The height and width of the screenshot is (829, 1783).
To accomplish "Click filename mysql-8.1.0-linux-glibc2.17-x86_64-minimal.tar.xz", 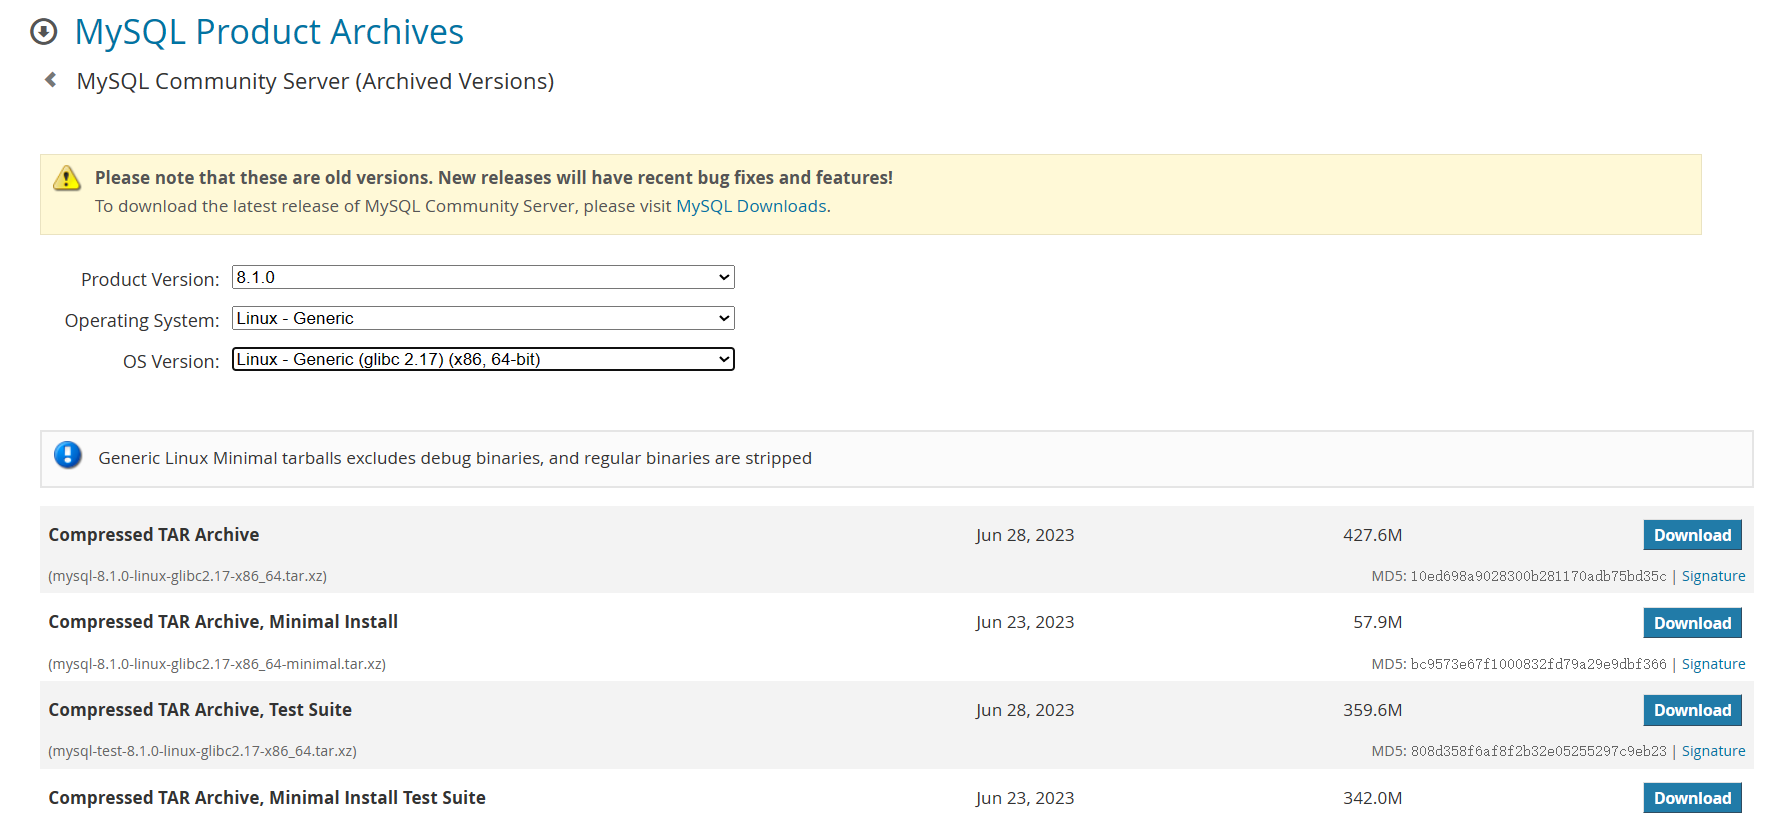I will tap(217, 664).
